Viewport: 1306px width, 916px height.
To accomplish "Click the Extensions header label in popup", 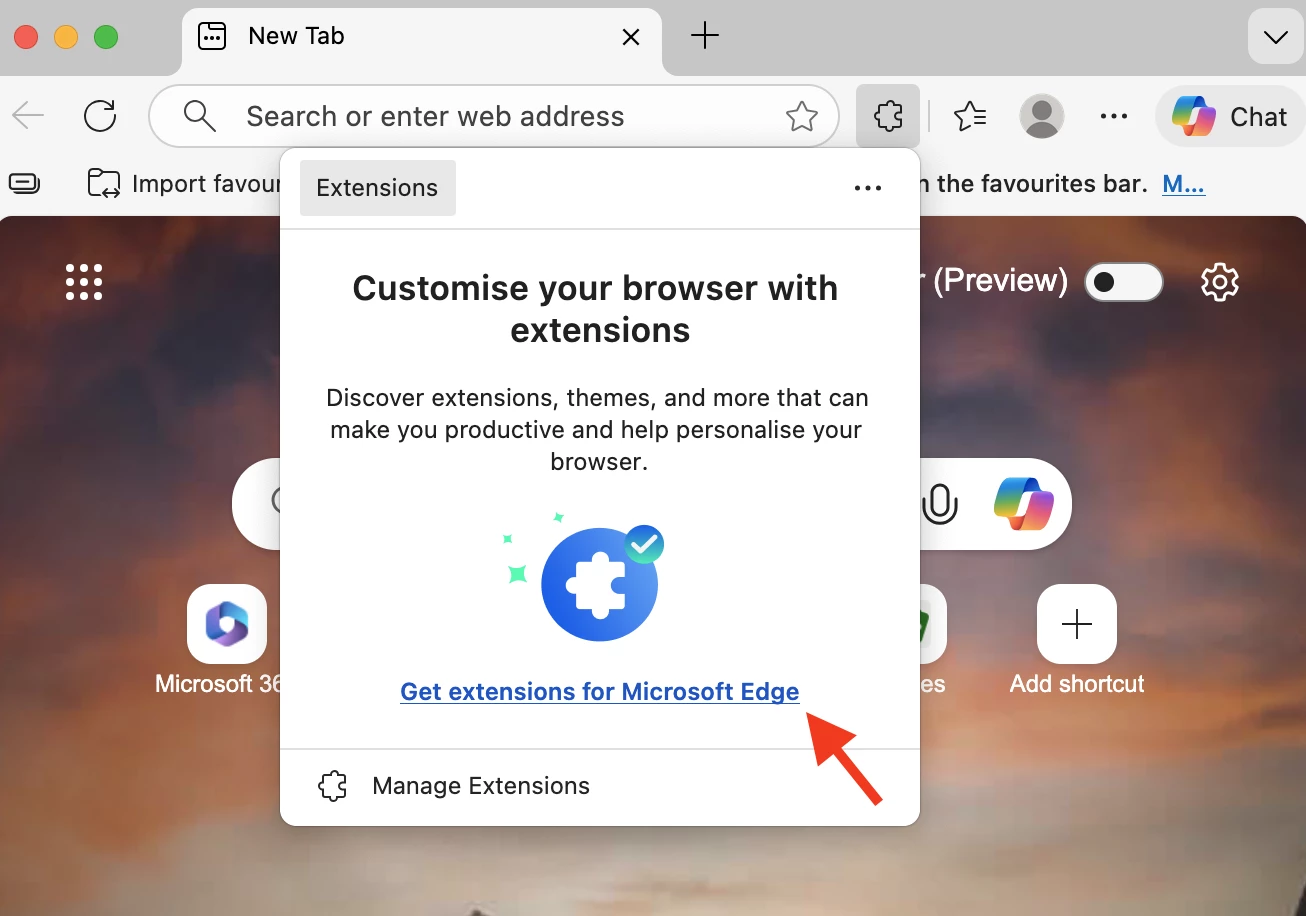I will point(377,188).
